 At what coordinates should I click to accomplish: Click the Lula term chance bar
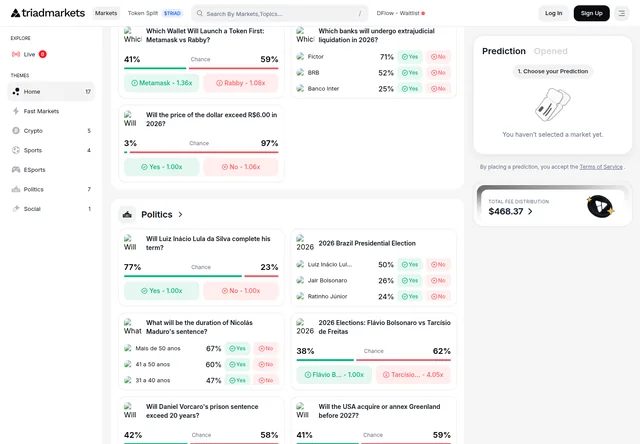(x=201, y=276)
